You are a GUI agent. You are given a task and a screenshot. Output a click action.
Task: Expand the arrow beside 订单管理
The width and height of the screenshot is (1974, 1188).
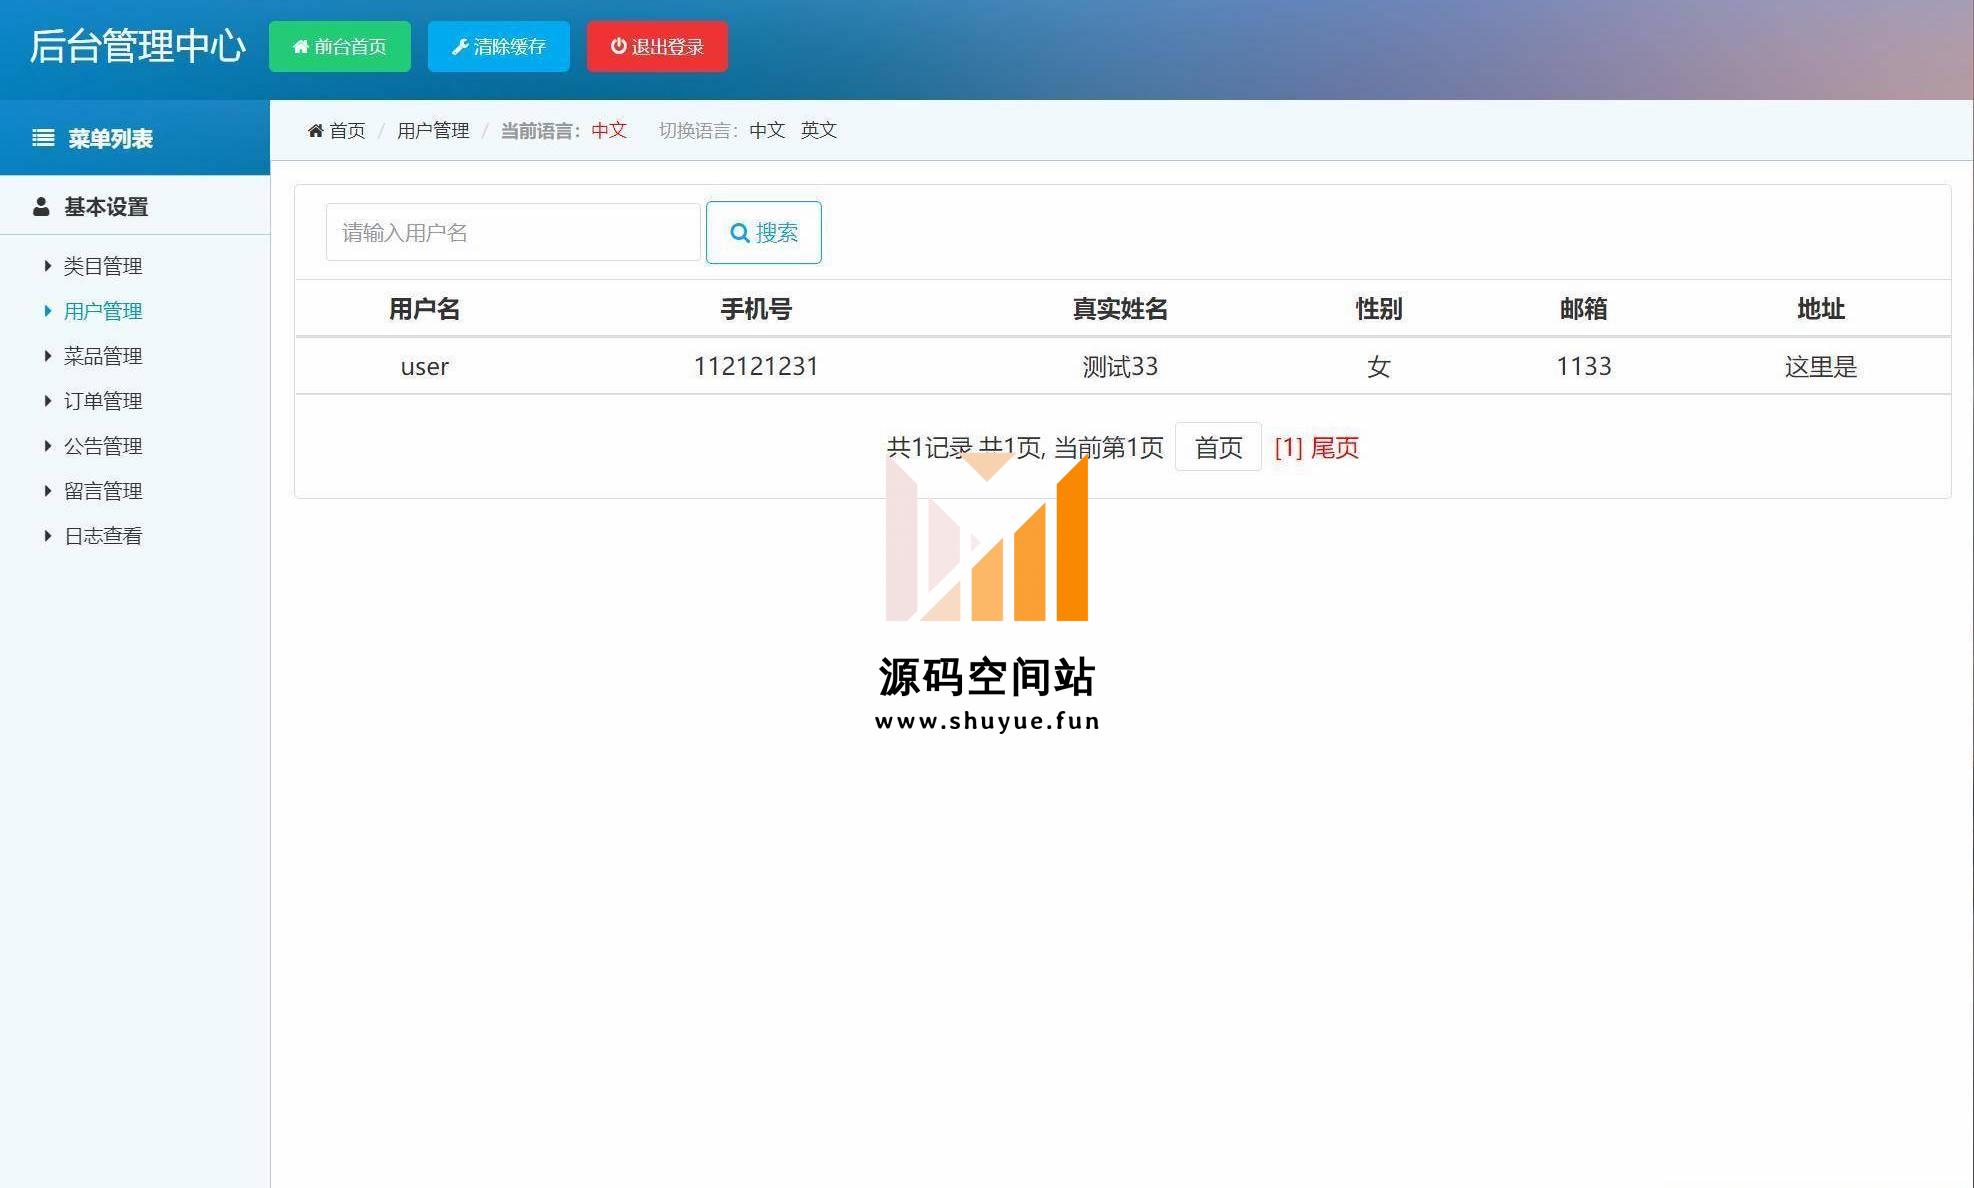[47, 401]
